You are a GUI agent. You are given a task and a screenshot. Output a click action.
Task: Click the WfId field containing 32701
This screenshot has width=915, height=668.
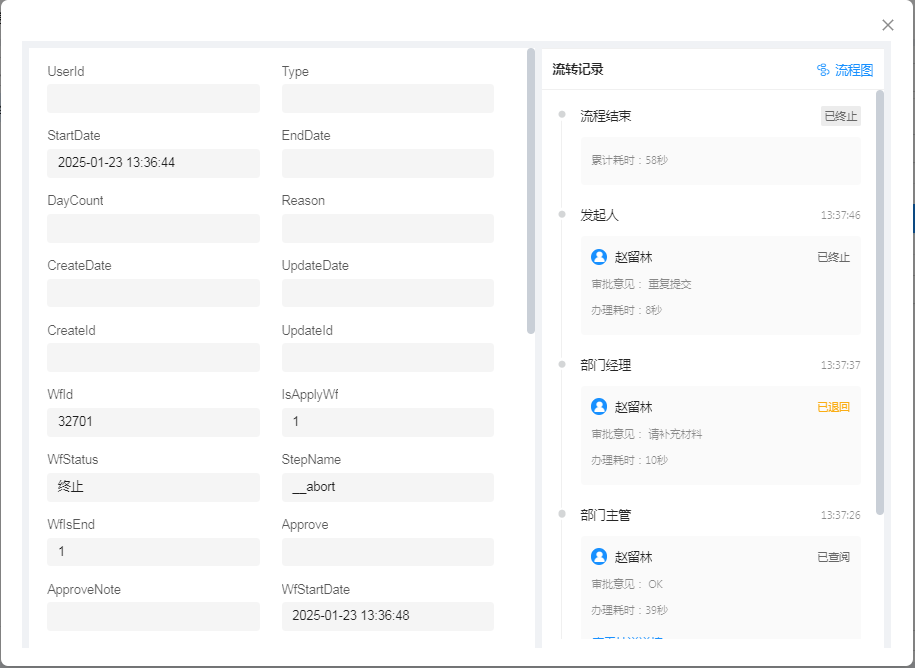[153, 422]
